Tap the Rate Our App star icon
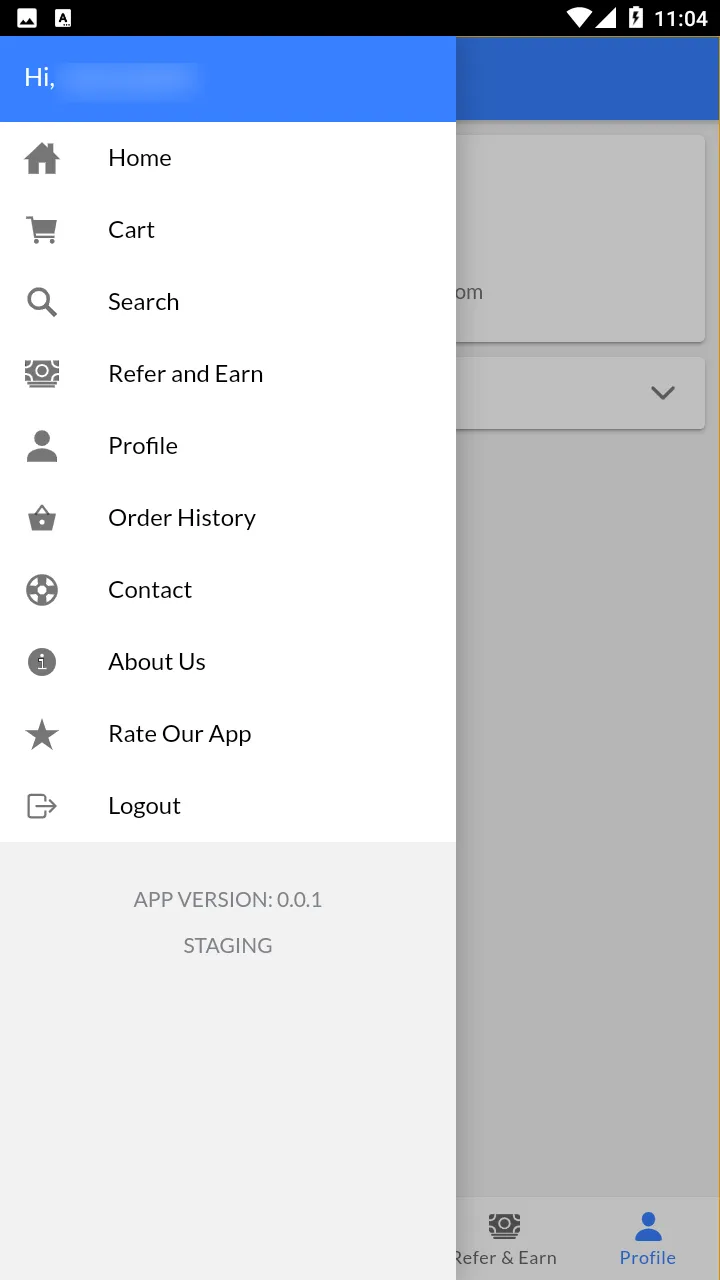 42,734
